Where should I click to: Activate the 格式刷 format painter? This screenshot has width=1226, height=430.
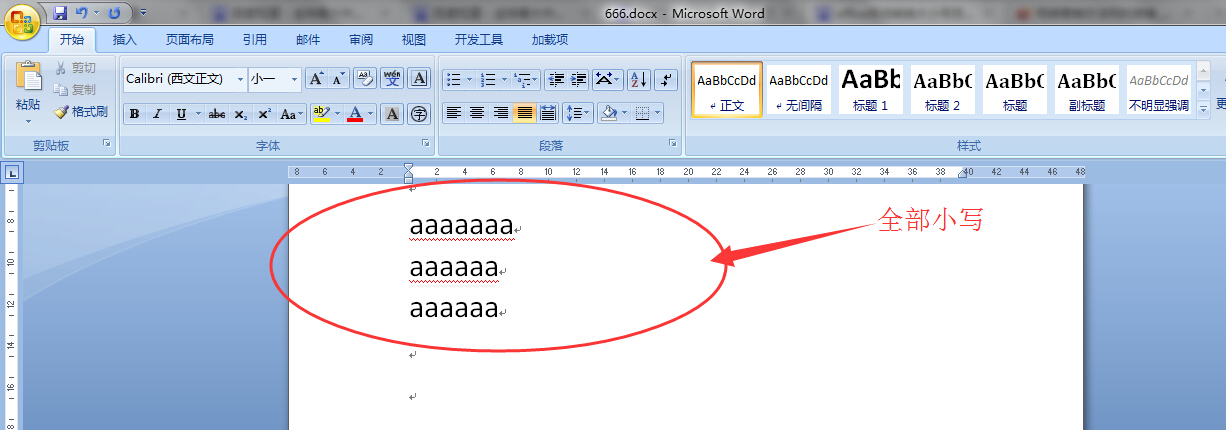[x=79, y=111]
